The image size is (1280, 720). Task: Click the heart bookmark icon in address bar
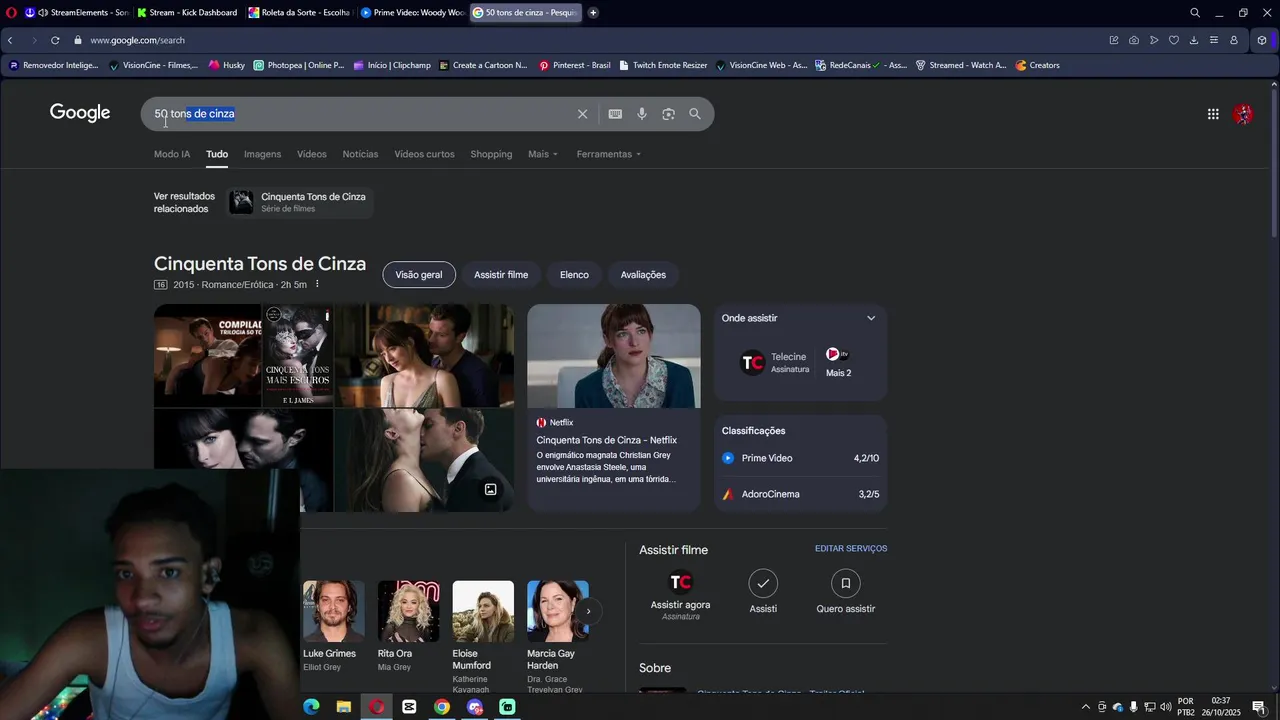coord(1174,40)
